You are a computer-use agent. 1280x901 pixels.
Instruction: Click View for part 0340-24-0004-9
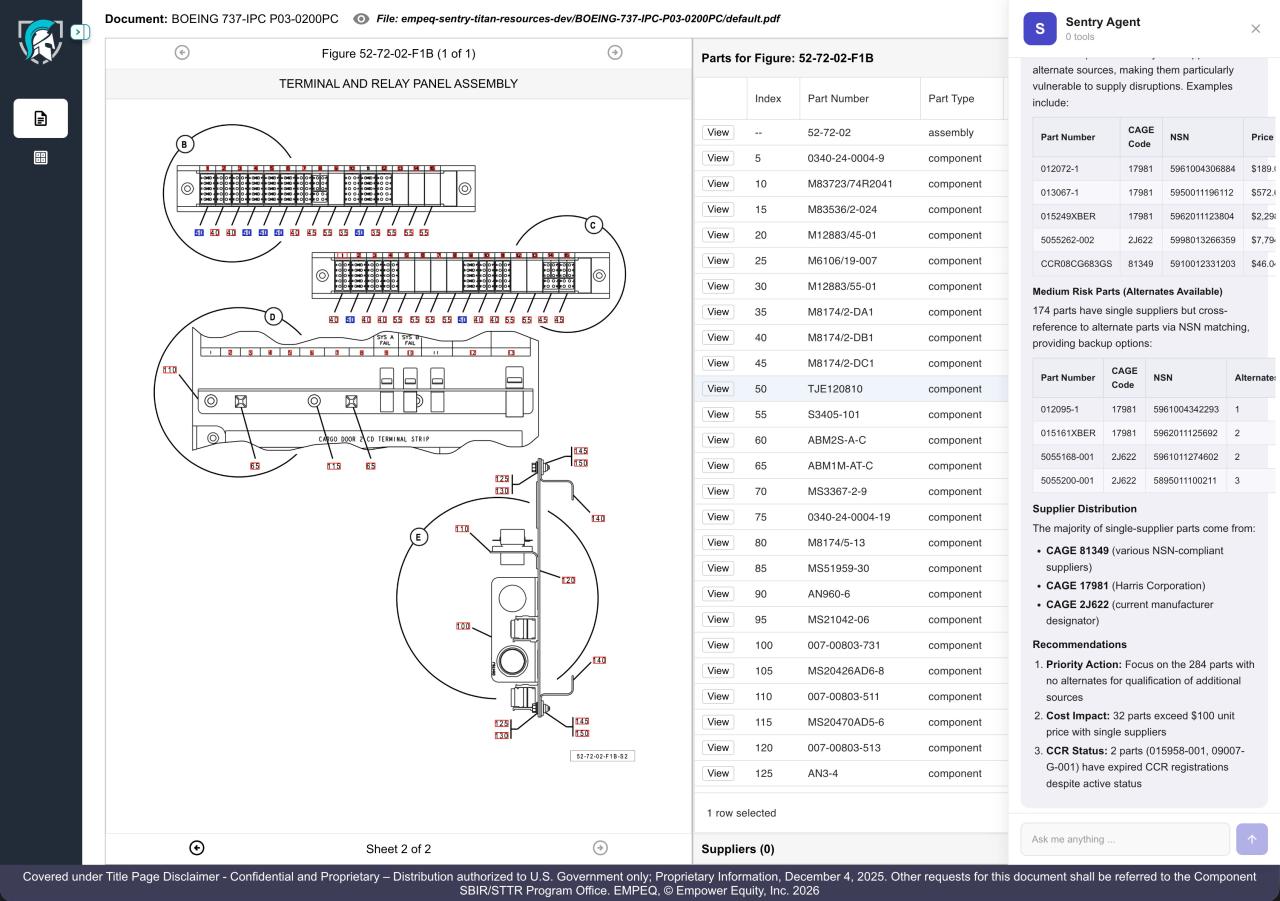717,158
